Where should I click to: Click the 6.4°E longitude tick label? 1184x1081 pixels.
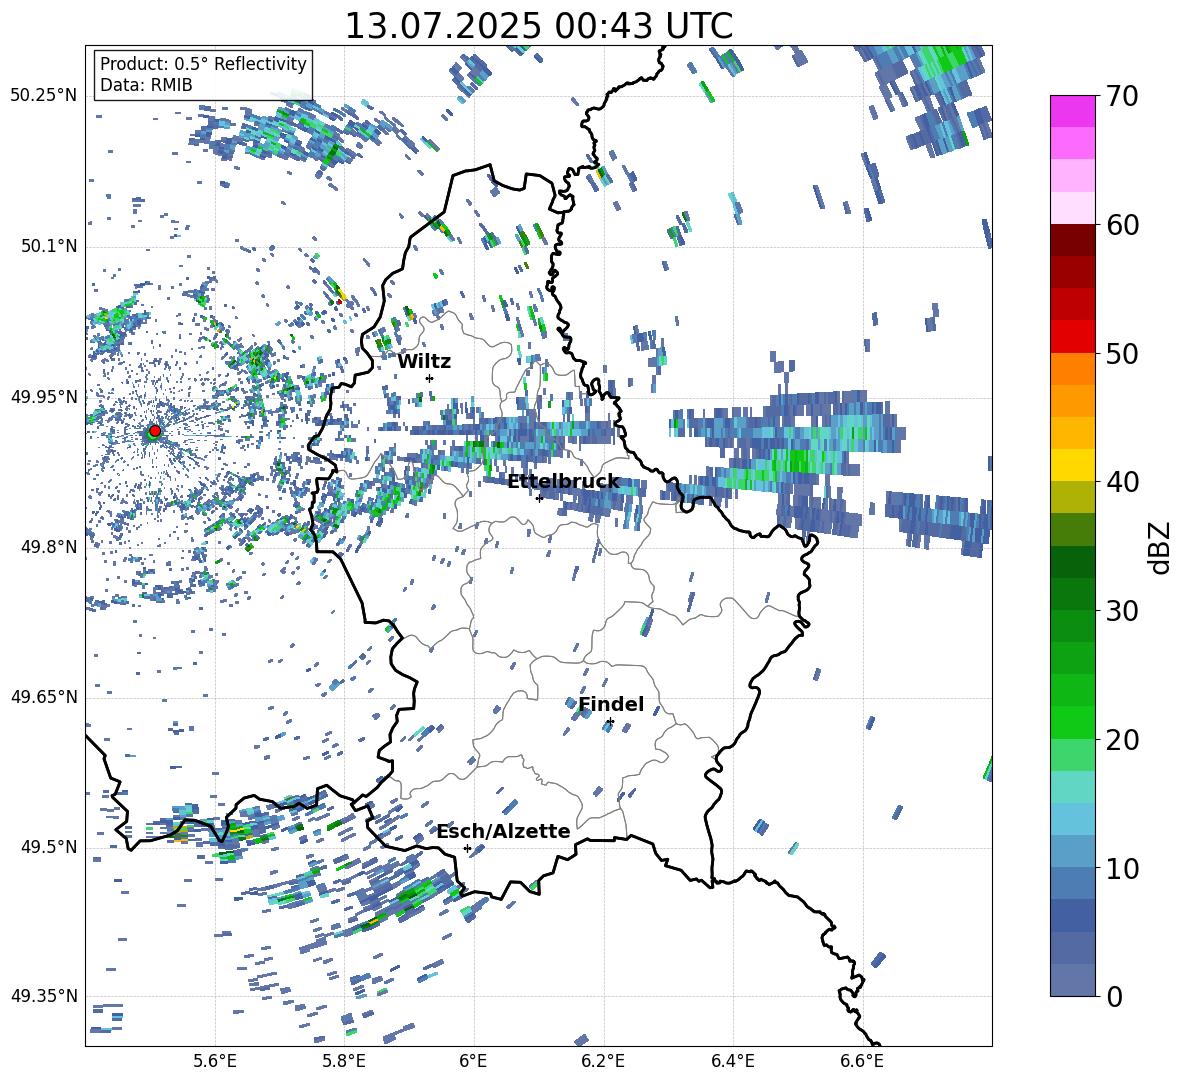tap(733, 1061)
